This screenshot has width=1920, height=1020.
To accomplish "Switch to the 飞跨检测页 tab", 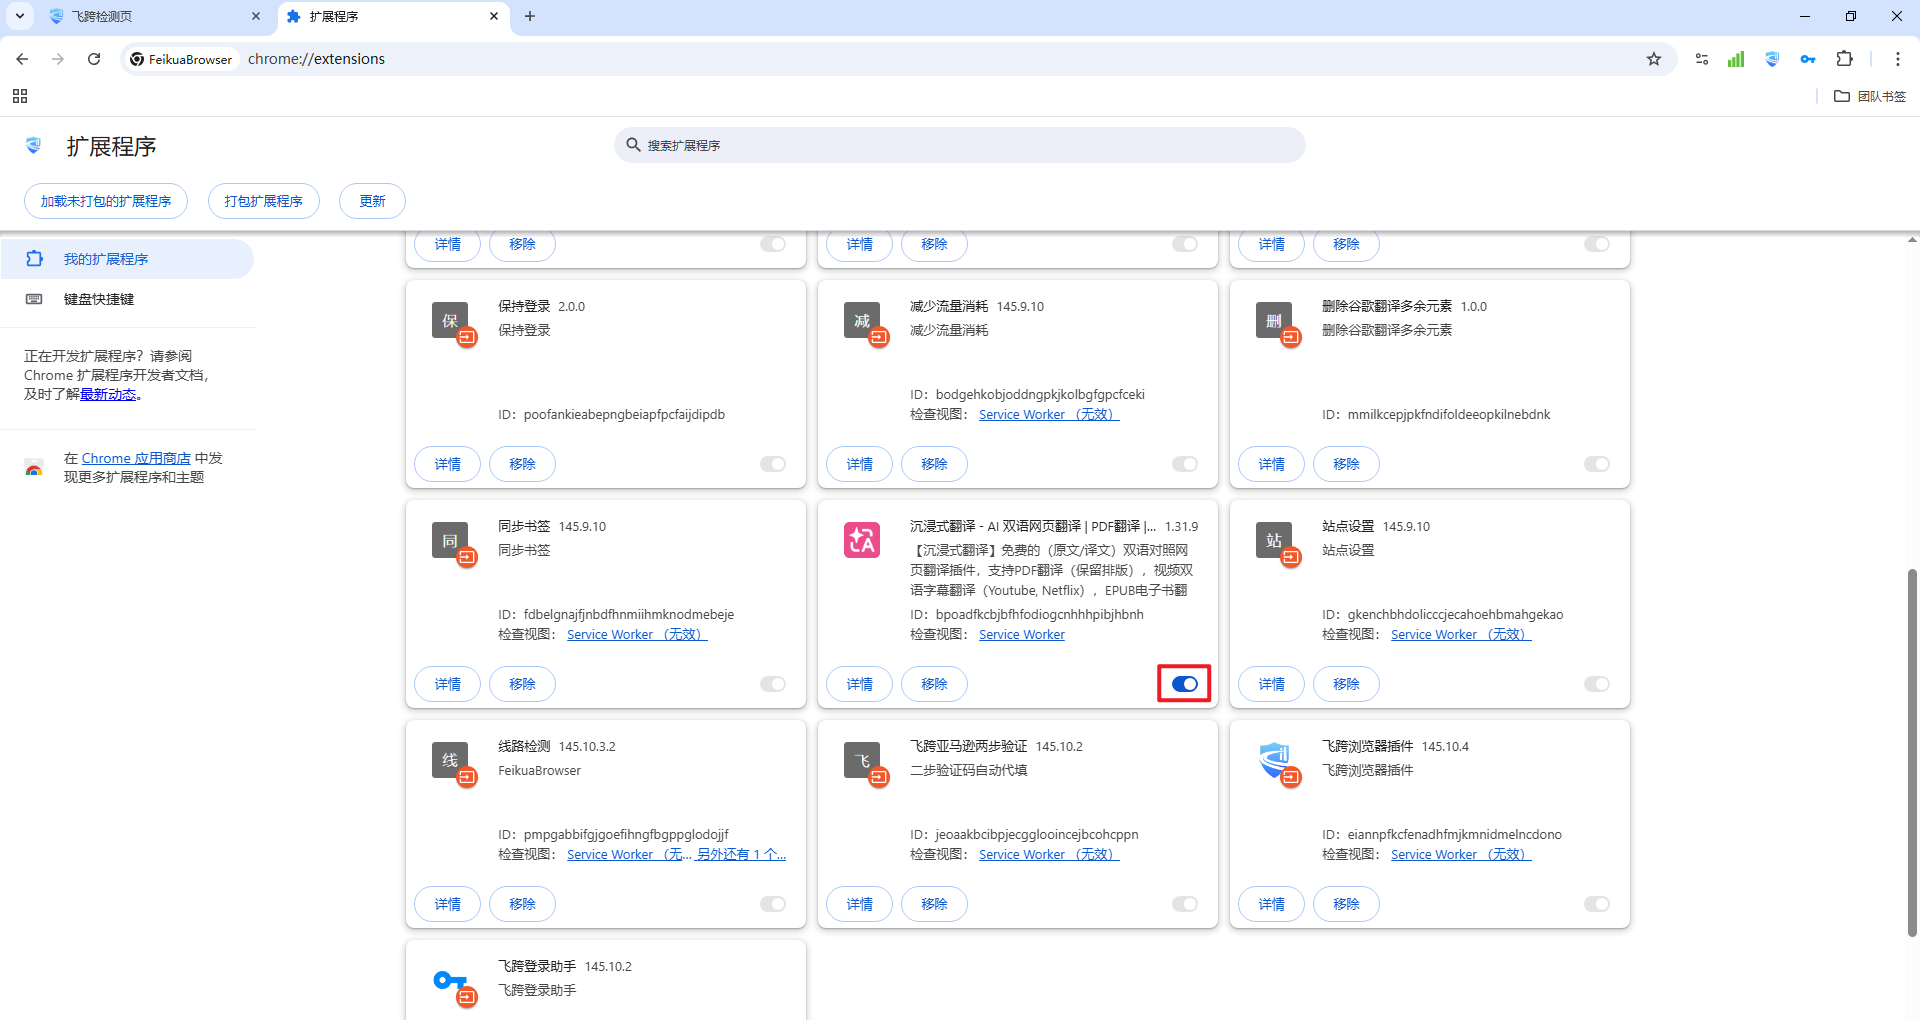I will point(153,17).
